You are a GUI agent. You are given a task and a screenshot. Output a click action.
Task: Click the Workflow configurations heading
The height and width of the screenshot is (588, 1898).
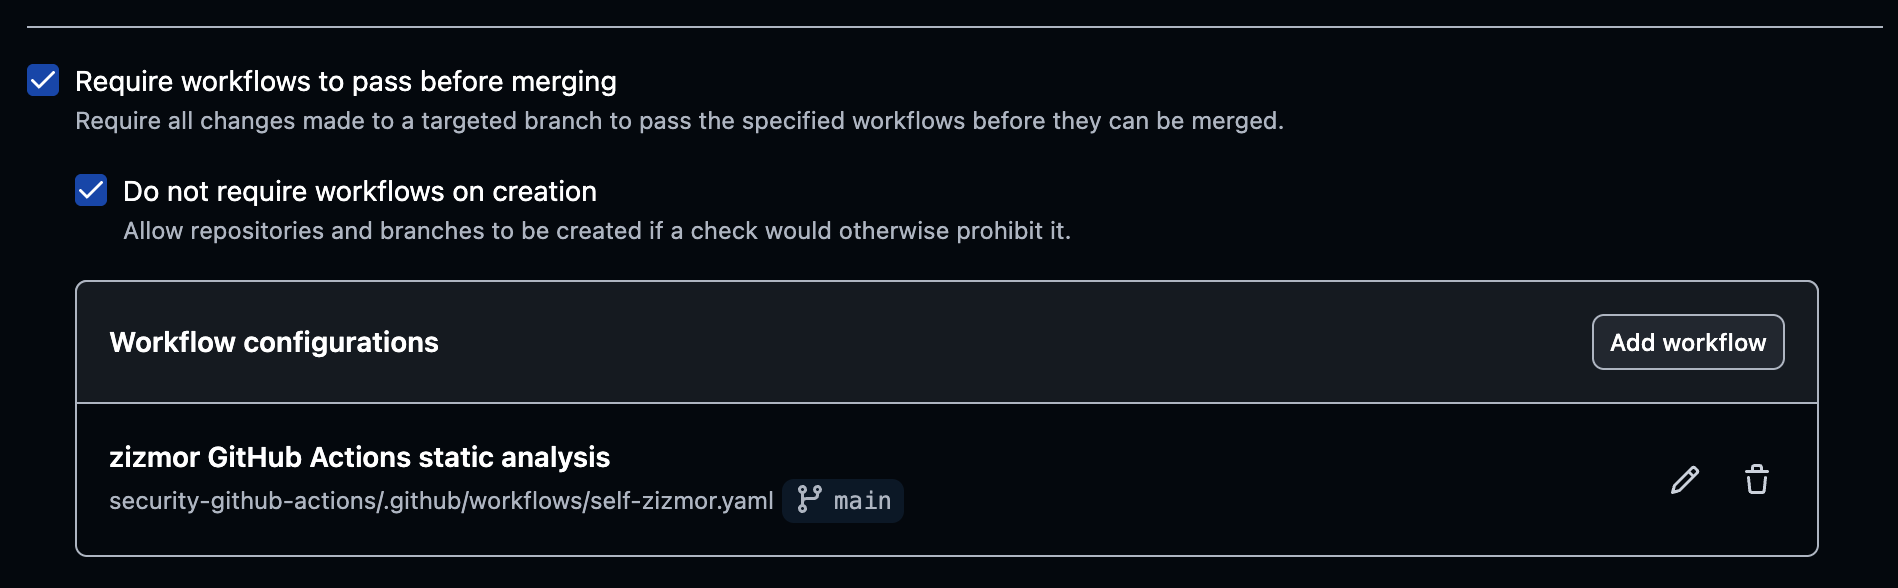point(274,342)
